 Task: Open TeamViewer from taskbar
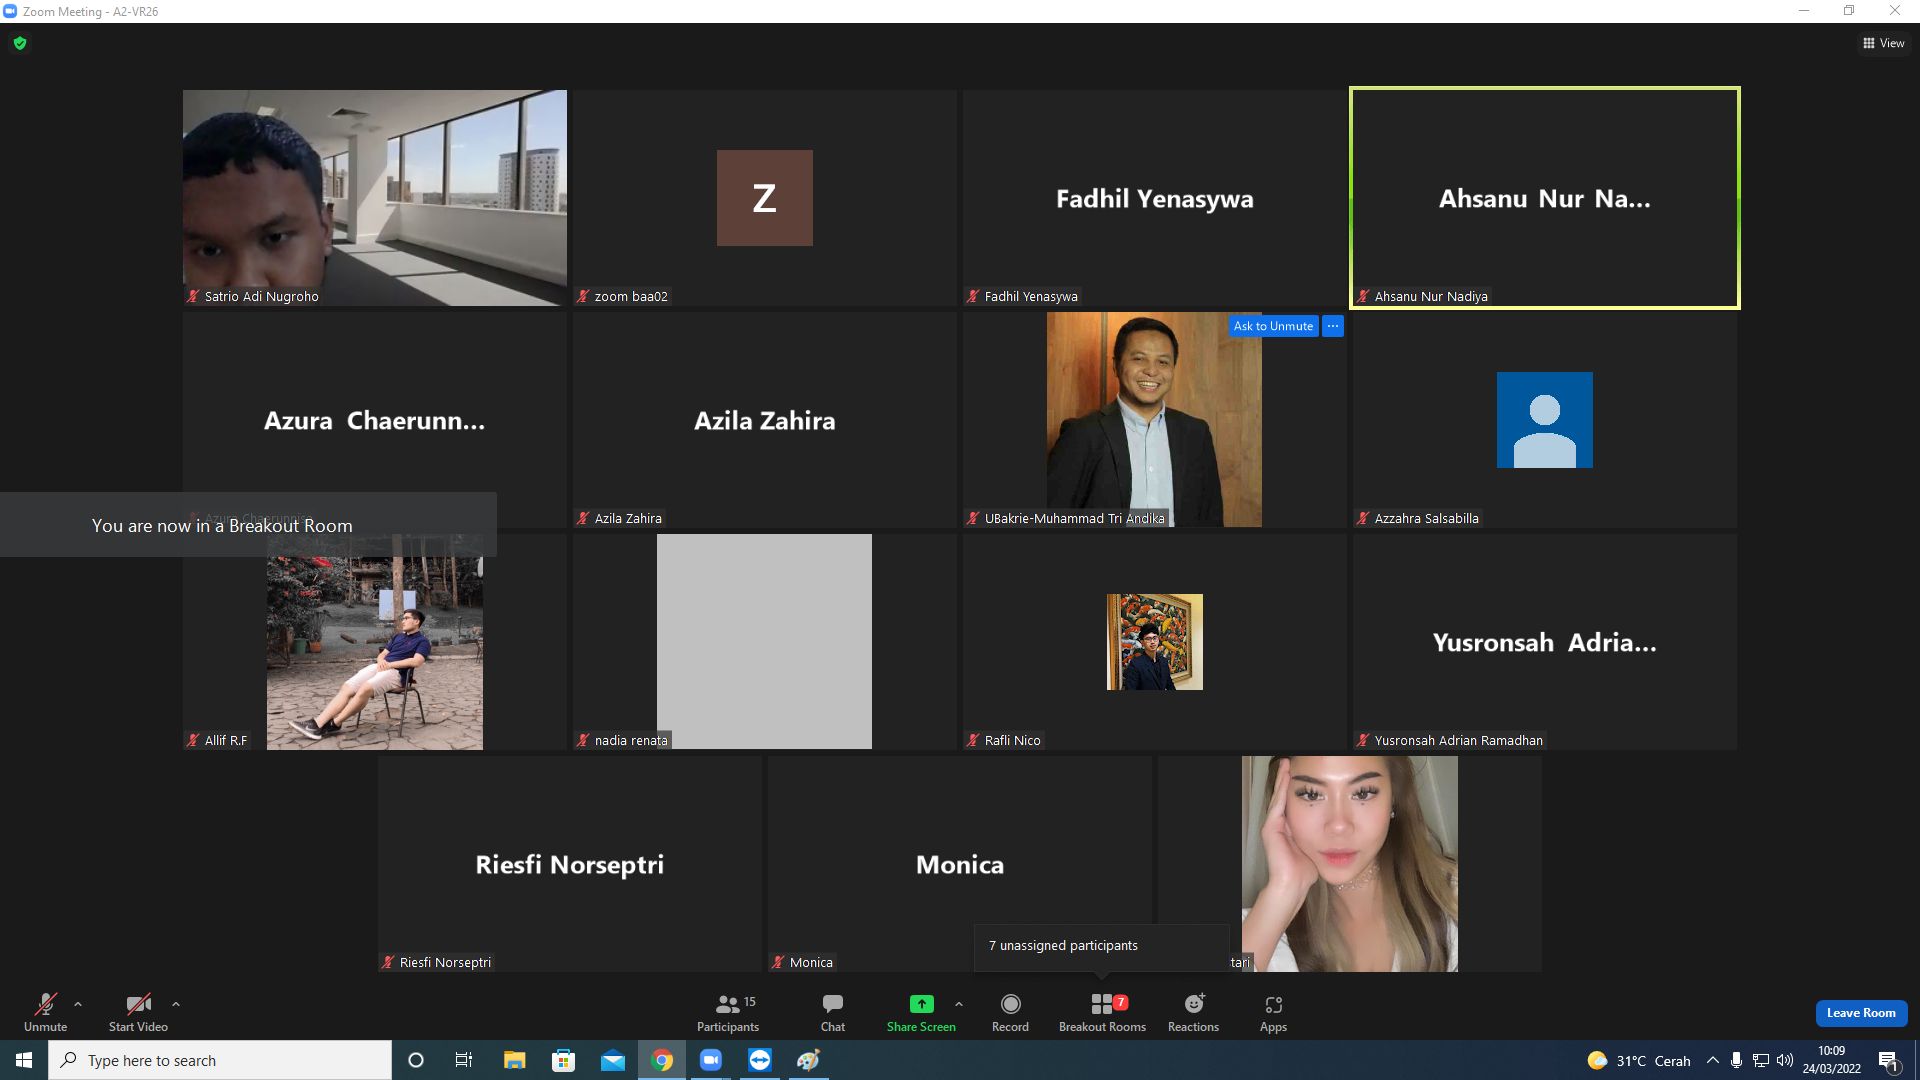(x=760, y=1060)
